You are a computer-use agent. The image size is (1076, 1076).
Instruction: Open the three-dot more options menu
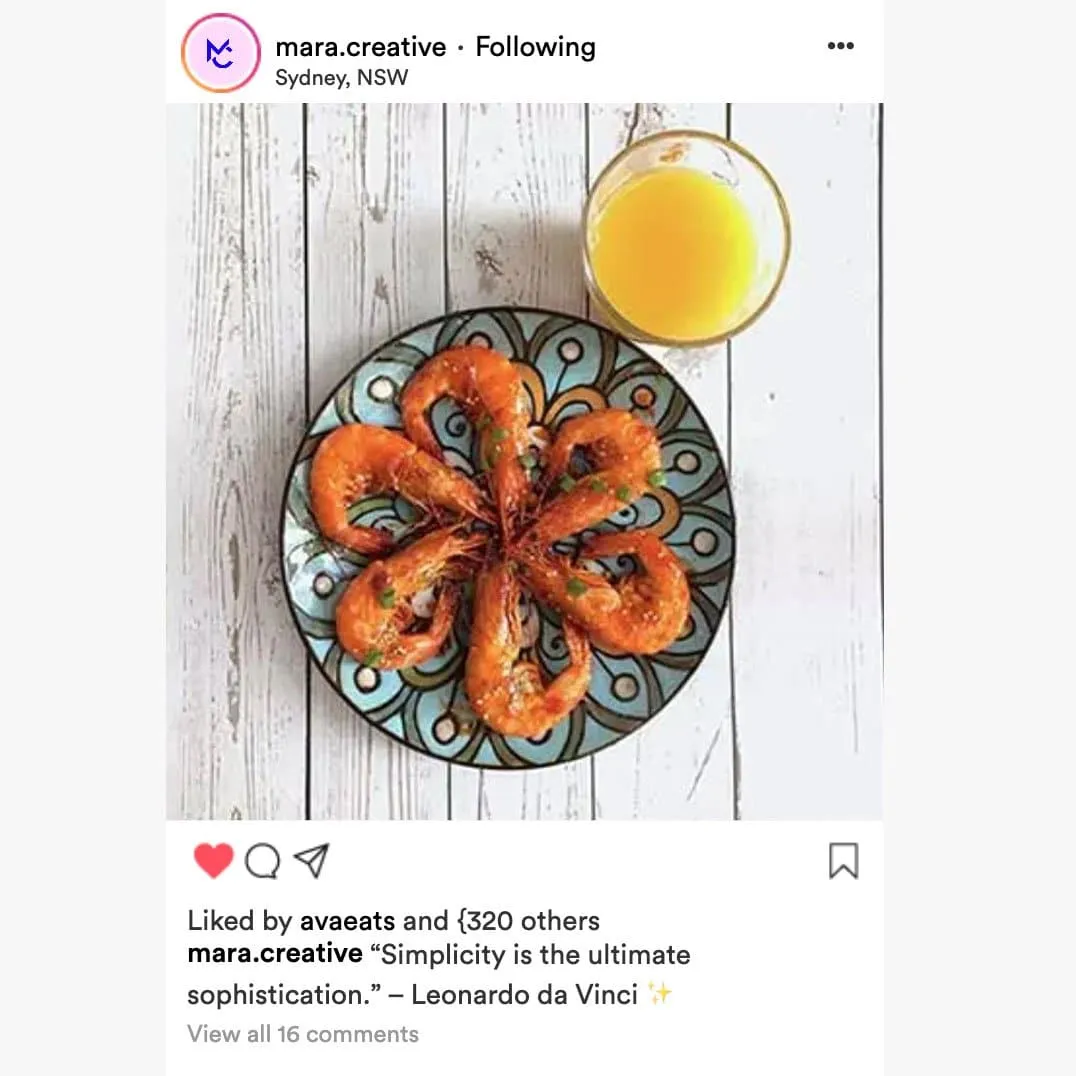pos(841,46)
